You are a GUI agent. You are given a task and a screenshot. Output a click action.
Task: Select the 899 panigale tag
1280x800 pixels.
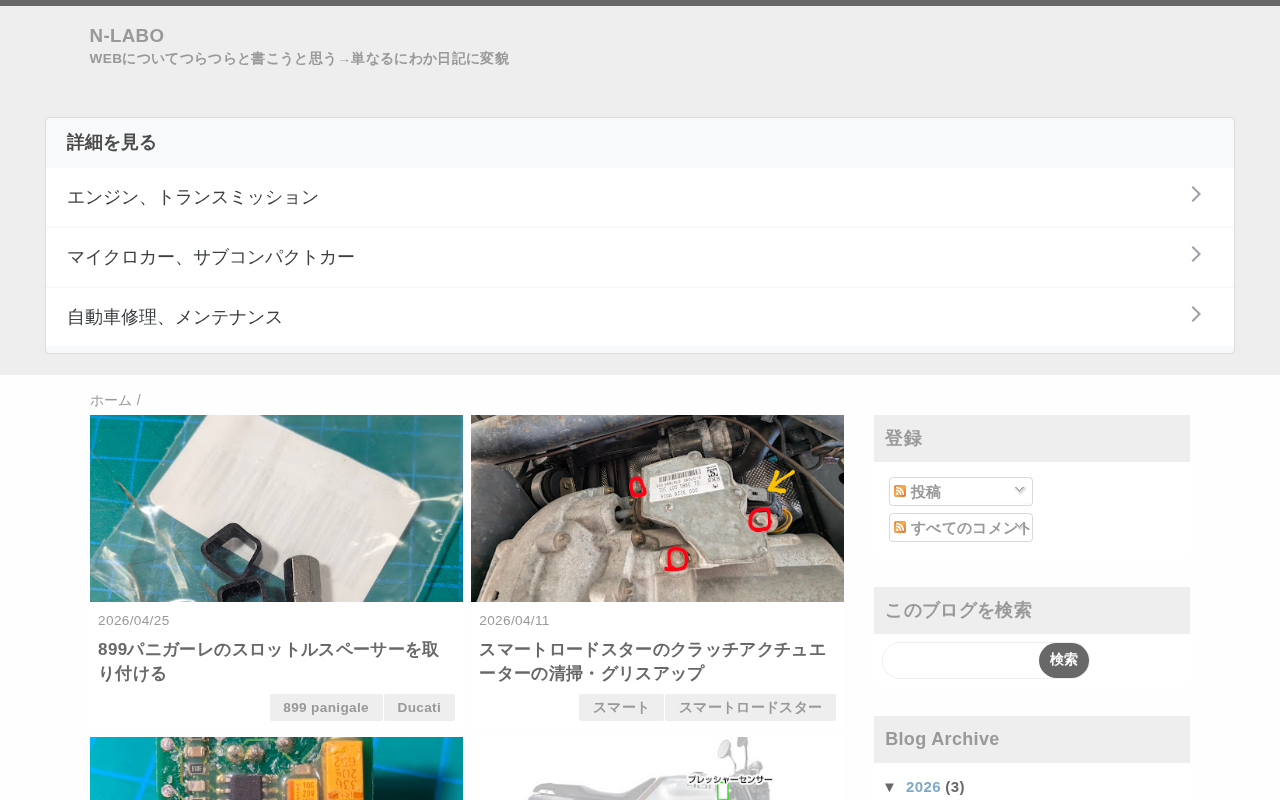[326, 708]
